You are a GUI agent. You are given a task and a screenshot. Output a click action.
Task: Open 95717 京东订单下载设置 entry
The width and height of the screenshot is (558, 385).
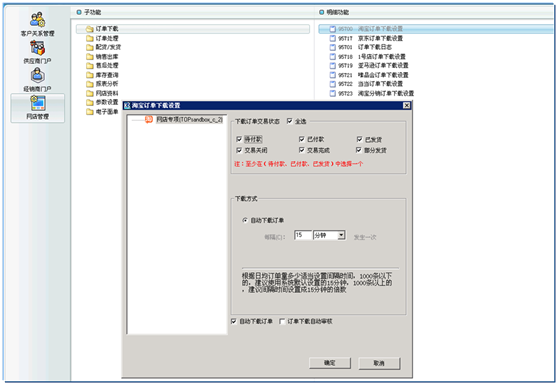click(366, 38)
